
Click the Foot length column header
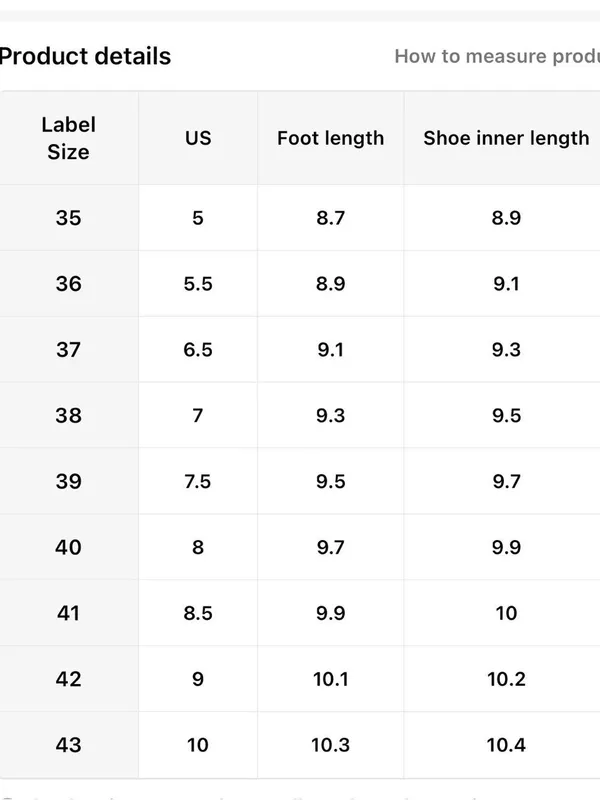pyautogui.click(x=331, y=138)
